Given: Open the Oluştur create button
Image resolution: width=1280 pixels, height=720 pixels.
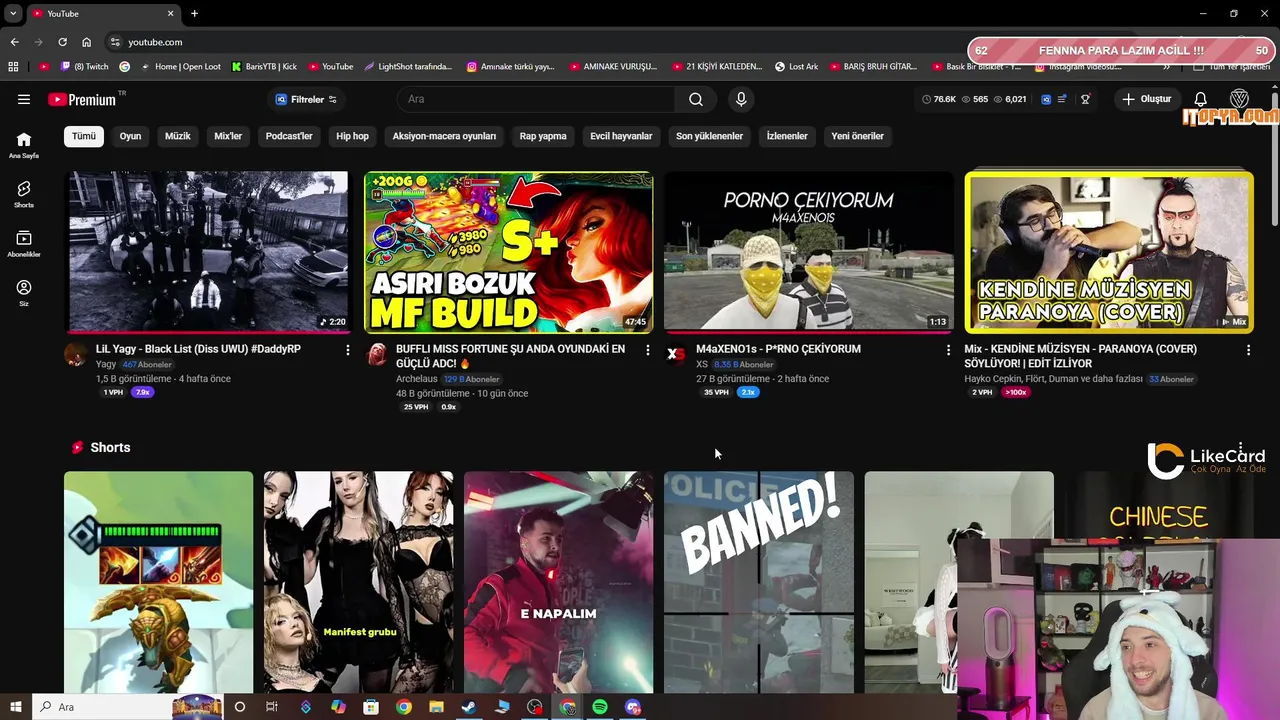Looking at the screenshot, I should 1146,99.
